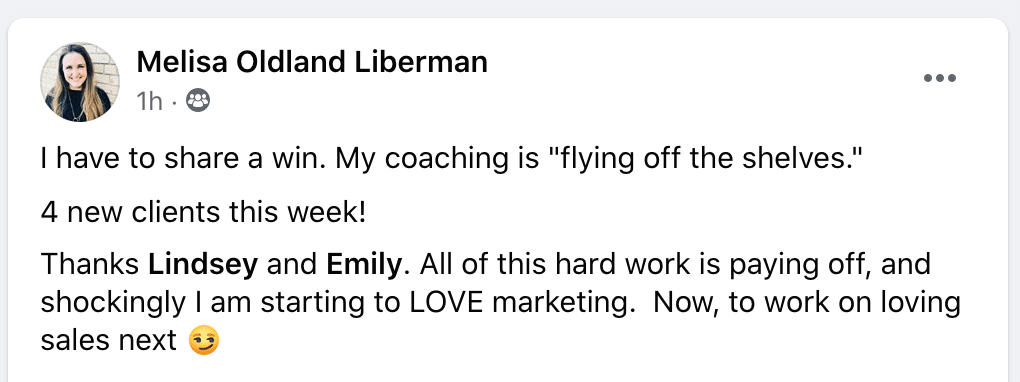Open the tagged Emily mention
This screenshot has width=1020, height=382.
(x=364, y=266)
